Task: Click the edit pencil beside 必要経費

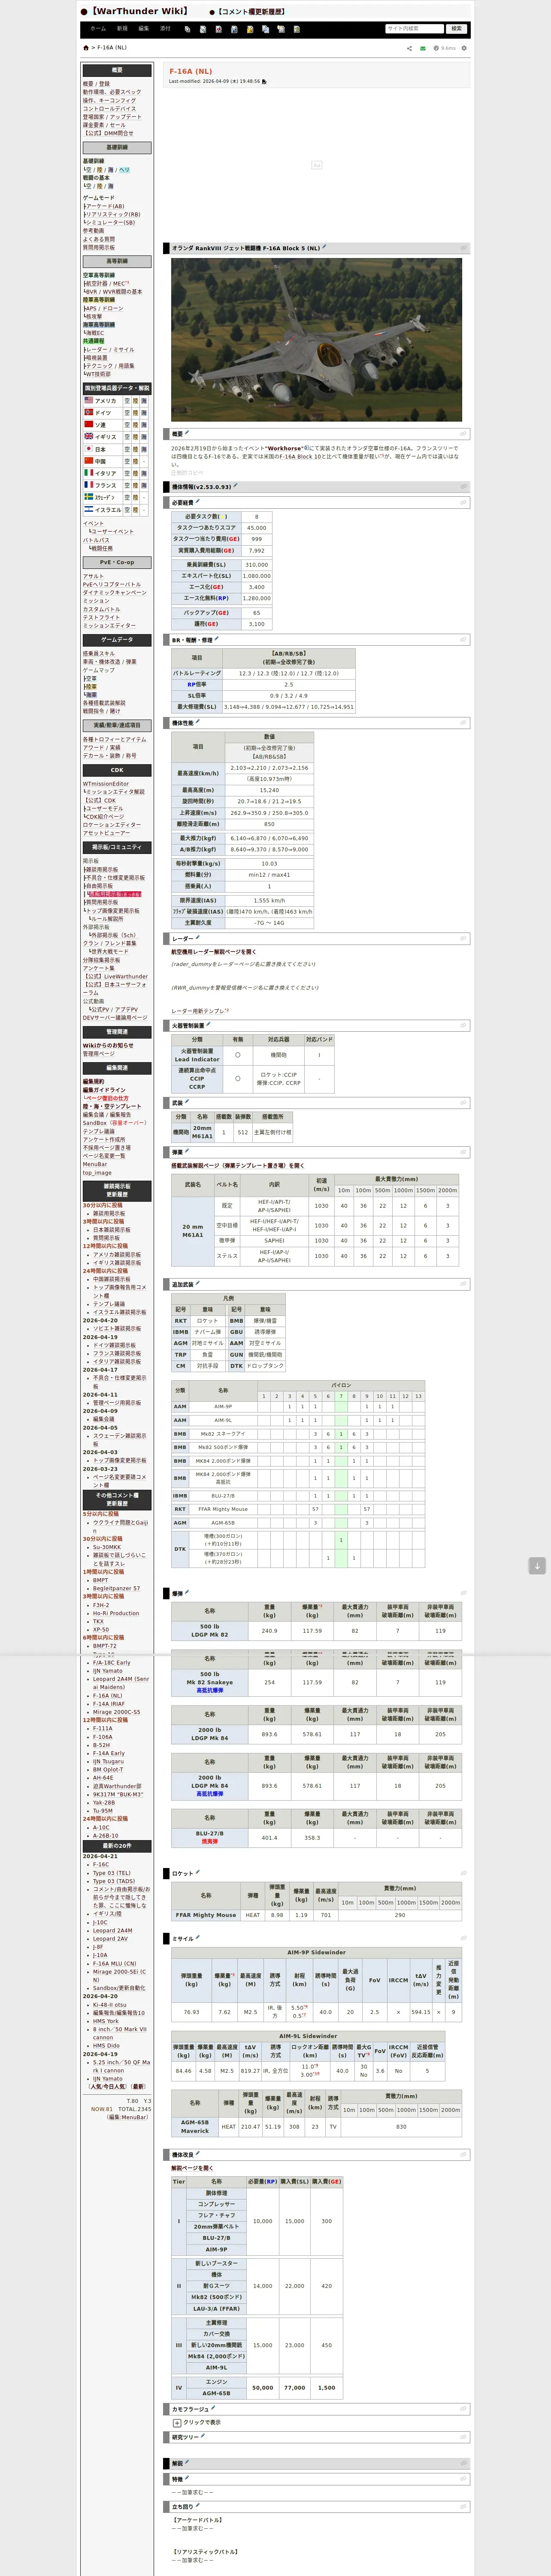Action: pos(198,501)
